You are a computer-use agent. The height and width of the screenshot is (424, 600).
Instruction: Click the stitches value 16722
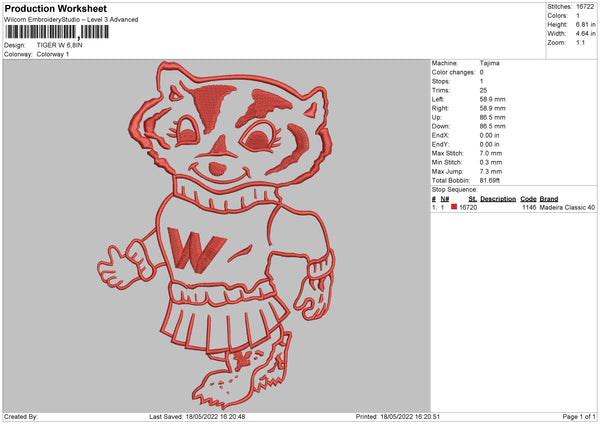[x=585, y=7]
